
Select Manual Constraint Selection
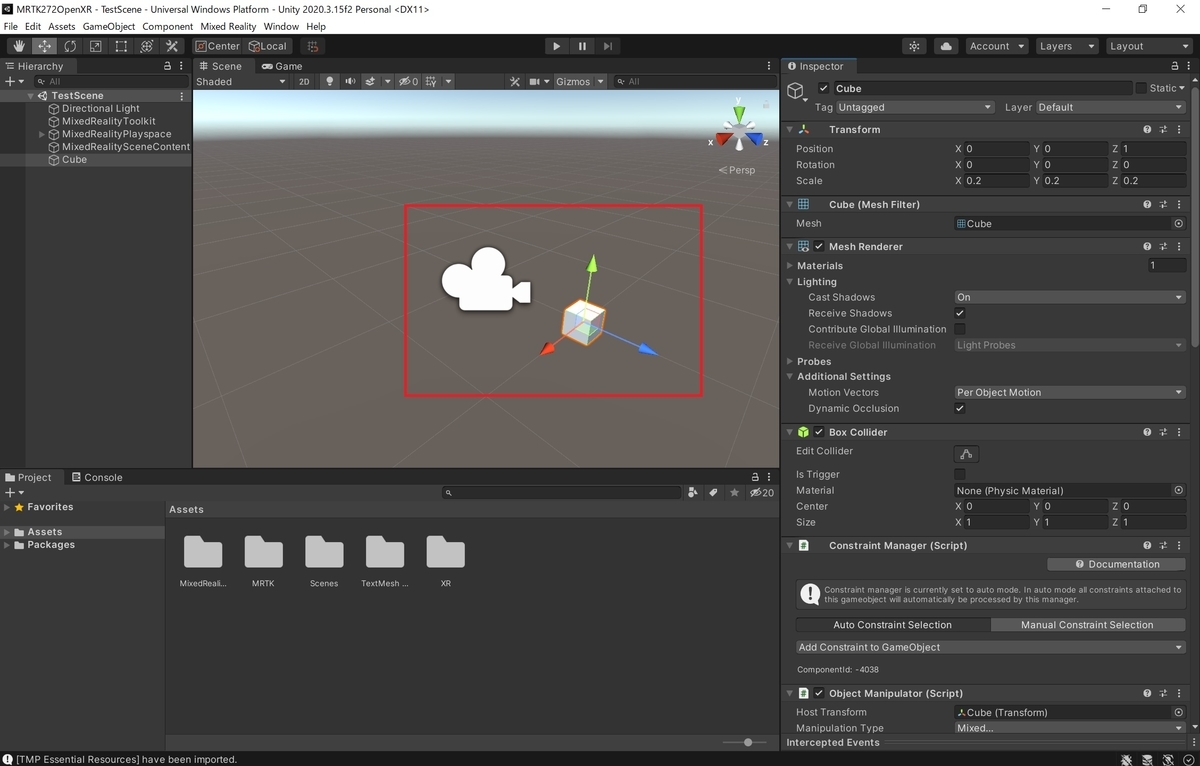1087,625
